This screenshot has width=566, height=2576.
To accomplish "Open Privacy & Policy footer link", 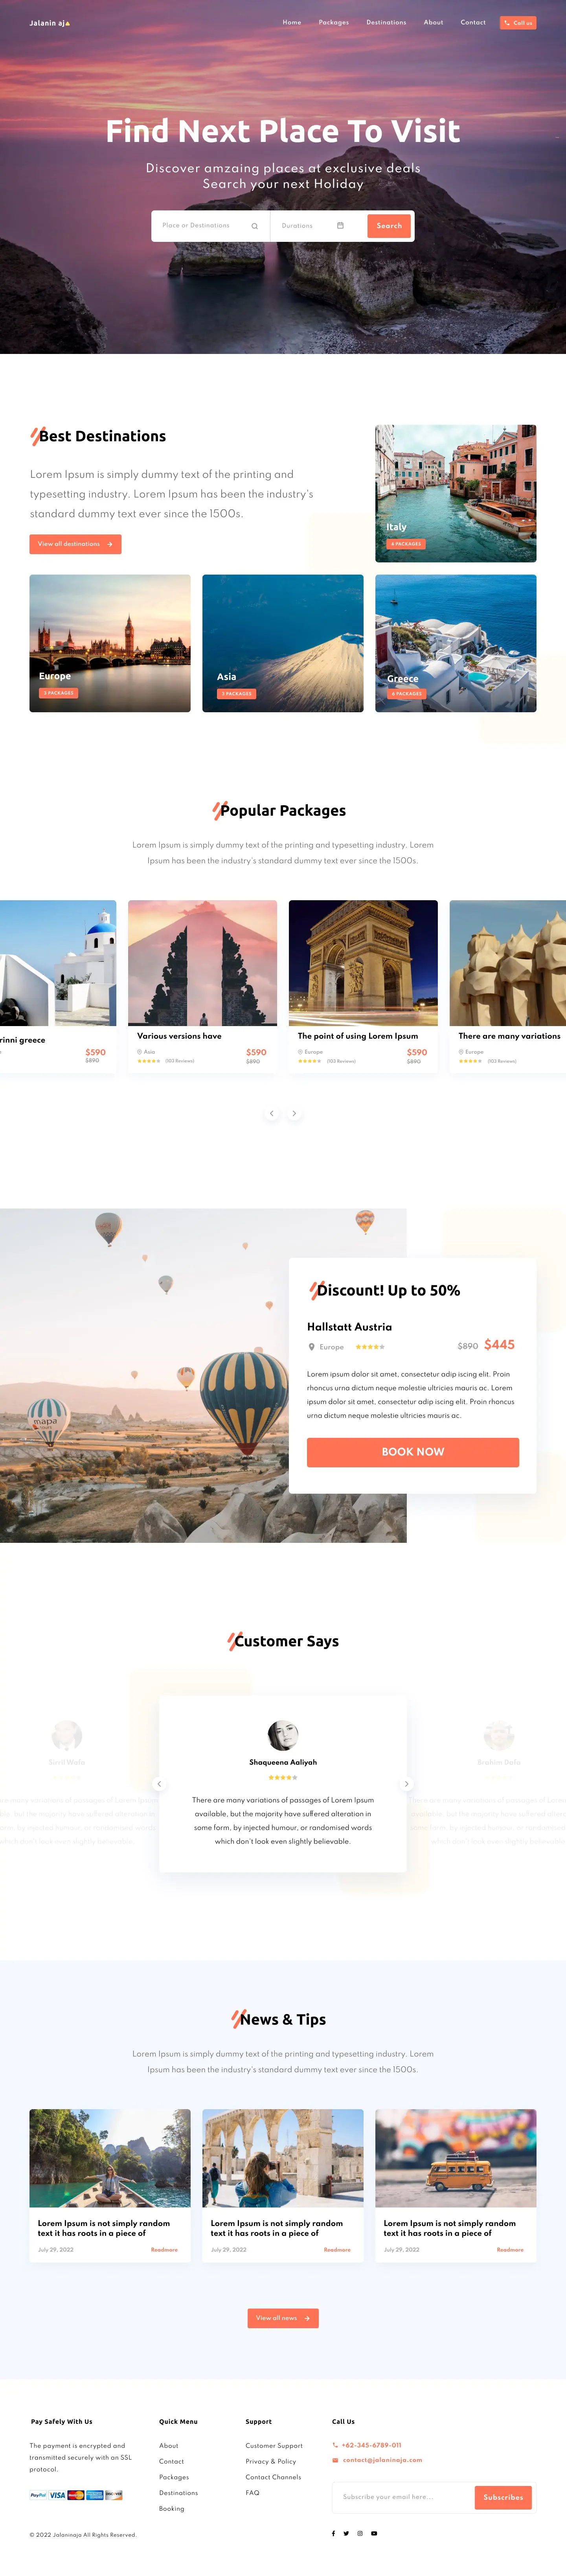I will pos(271,2461).
